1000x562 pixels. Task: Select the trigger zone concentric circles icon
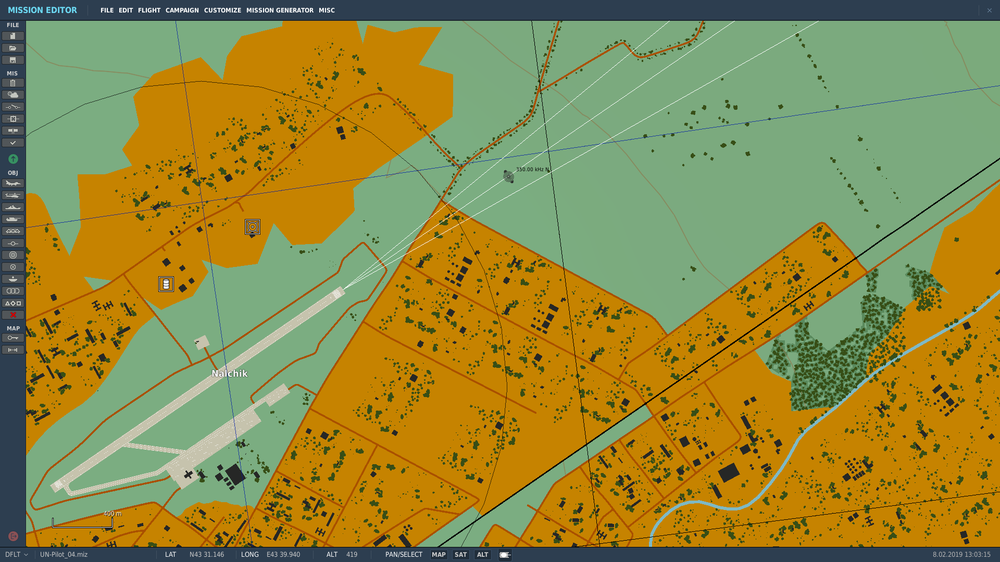(13, 255)
